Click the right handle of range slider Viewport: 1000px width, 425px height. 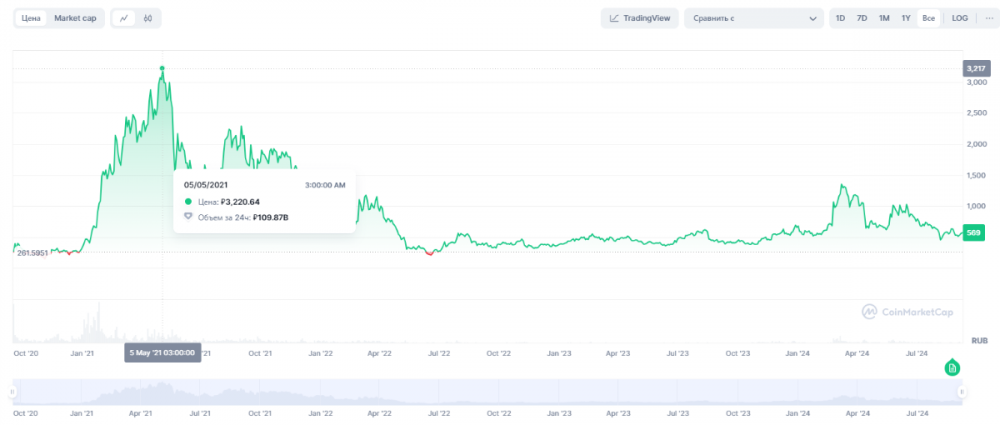pyautogui.click(x=964, y=392)
